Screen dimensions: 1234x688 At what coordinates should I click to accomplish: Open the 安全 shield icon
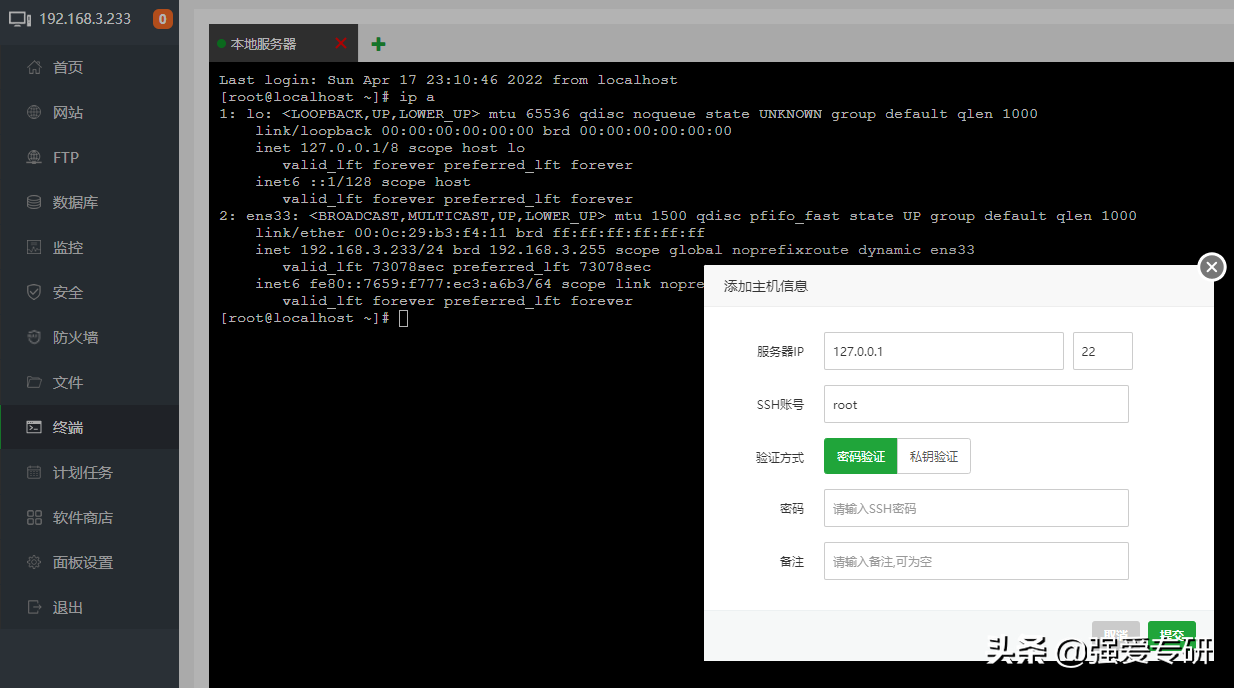point(34,293)
